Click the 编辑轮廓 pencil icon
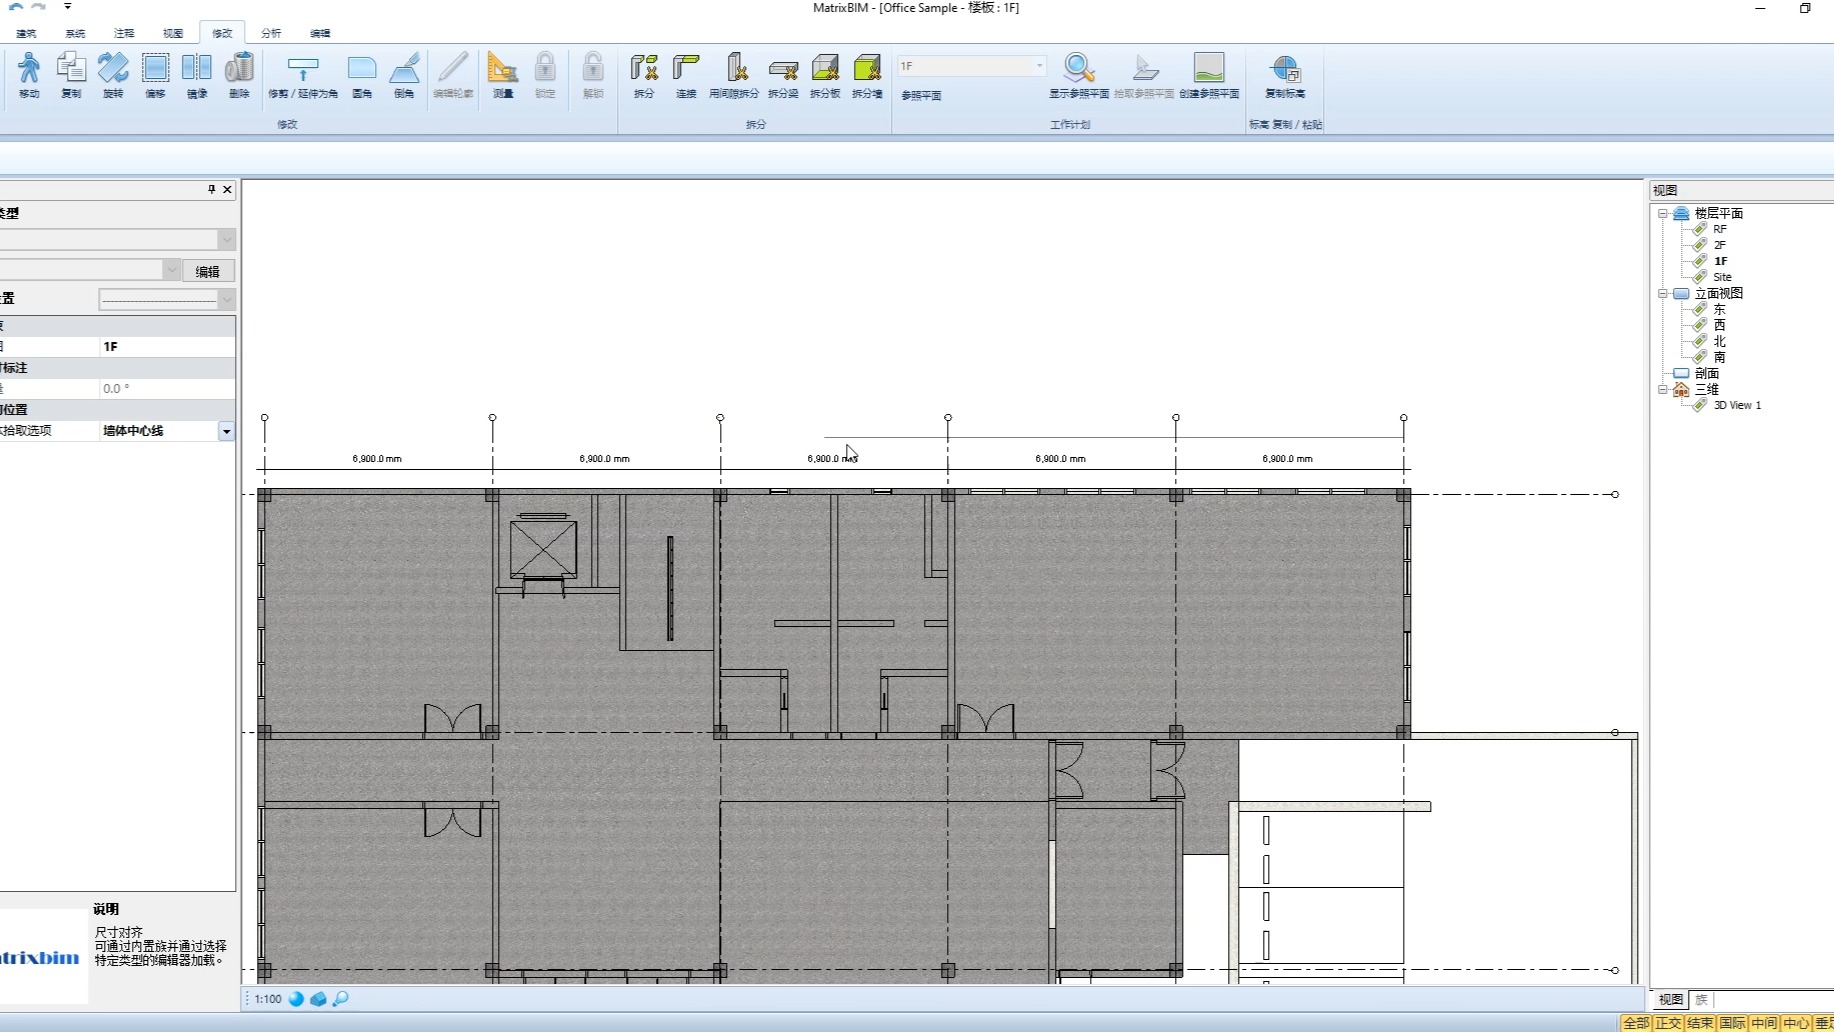This screenshot has width=1834, height=1032. (453, 75)
